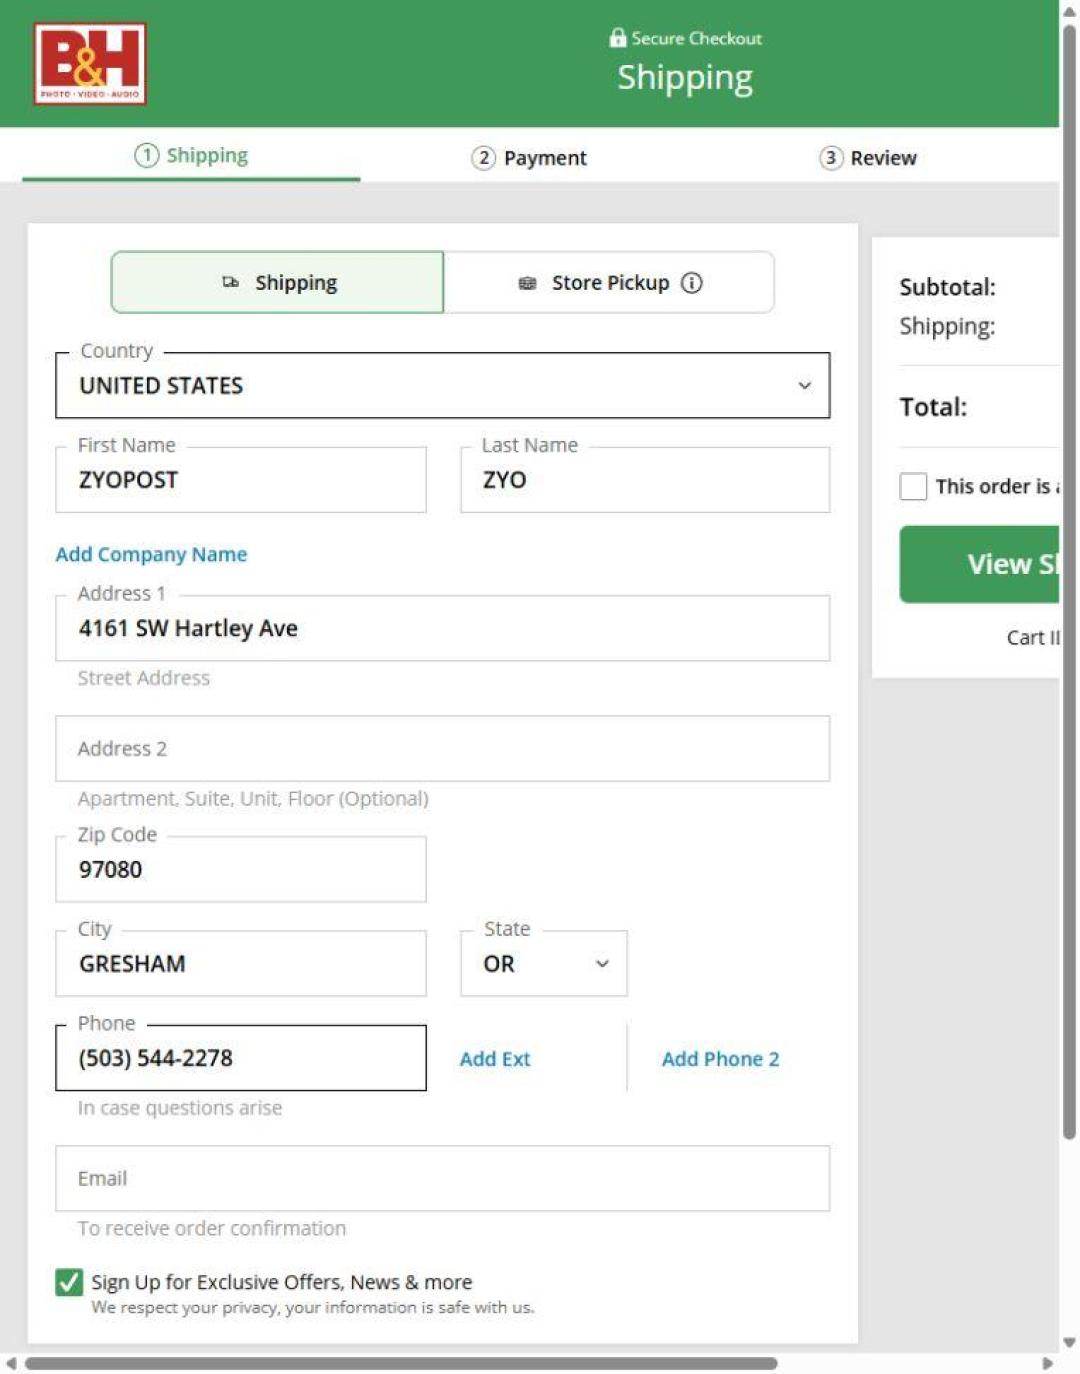Image resolution: width=1080 pixels, height=1374 pixels.
Task: Click the Cart link under the View button
Action: [x=1033, y=638]
